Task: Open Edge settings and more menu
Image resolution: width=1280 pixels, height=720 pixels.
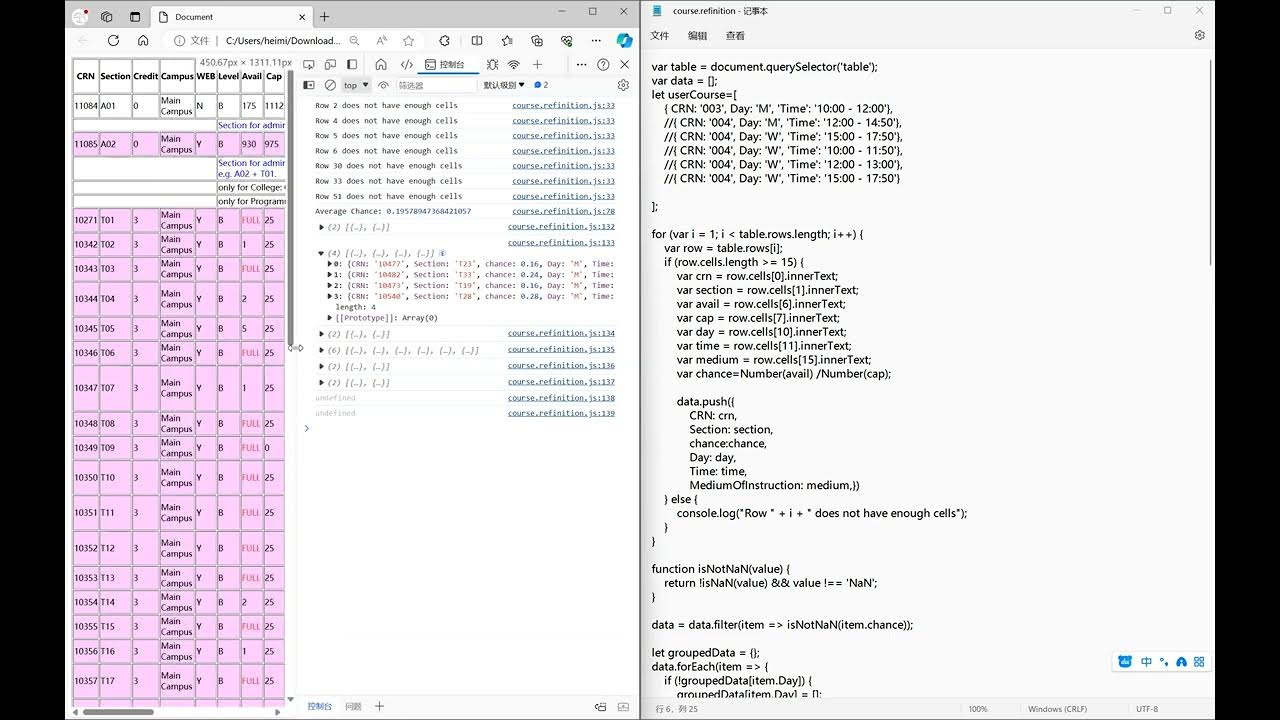Action: pyautogui.click(x=597, y=41)
